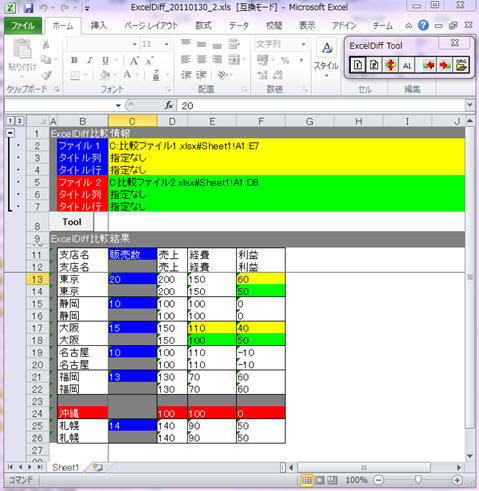Open the Name Box dropdown arrow
479x491 pixels.
[x=118, y=106]
